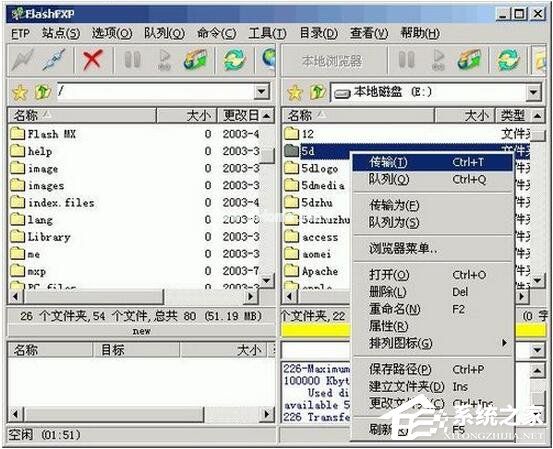Click the remote list horizontal scrollbar right arrow

(251, 297)
